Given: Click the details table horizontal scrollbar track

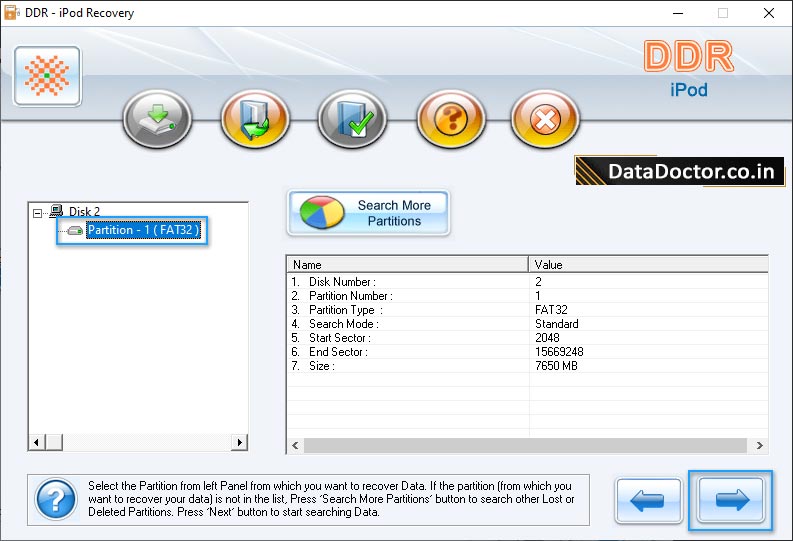Looking at the screenshot, I should pos(525,445).
